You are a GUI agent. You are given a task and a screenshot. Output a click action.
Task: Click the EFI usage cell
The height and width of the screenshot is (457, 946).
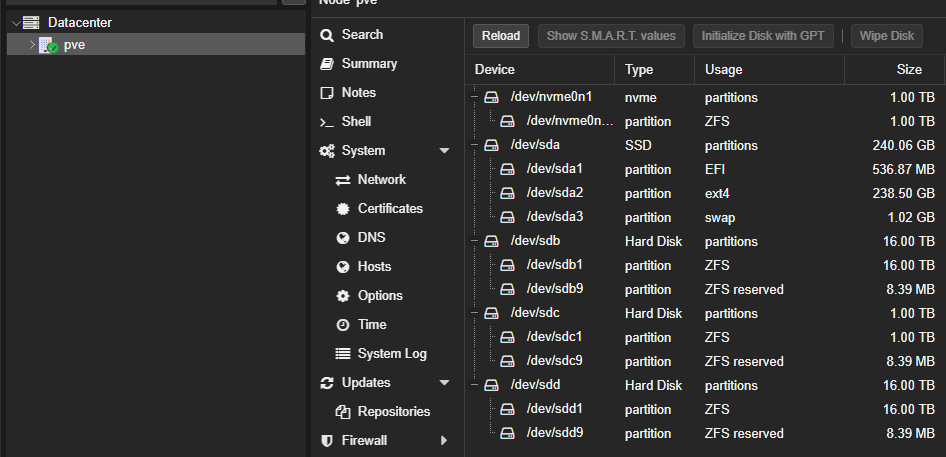click(x=715, y=170)
